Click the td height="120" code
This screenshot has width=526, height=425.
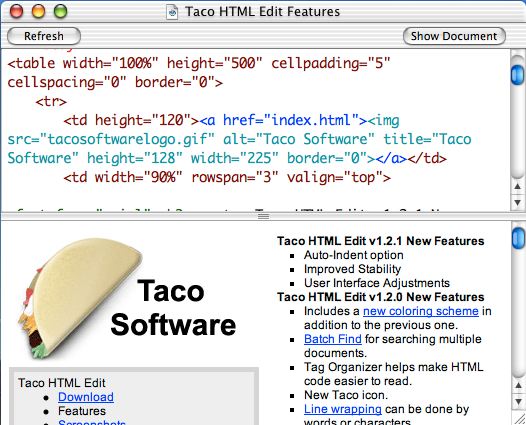tap(131, 120)
